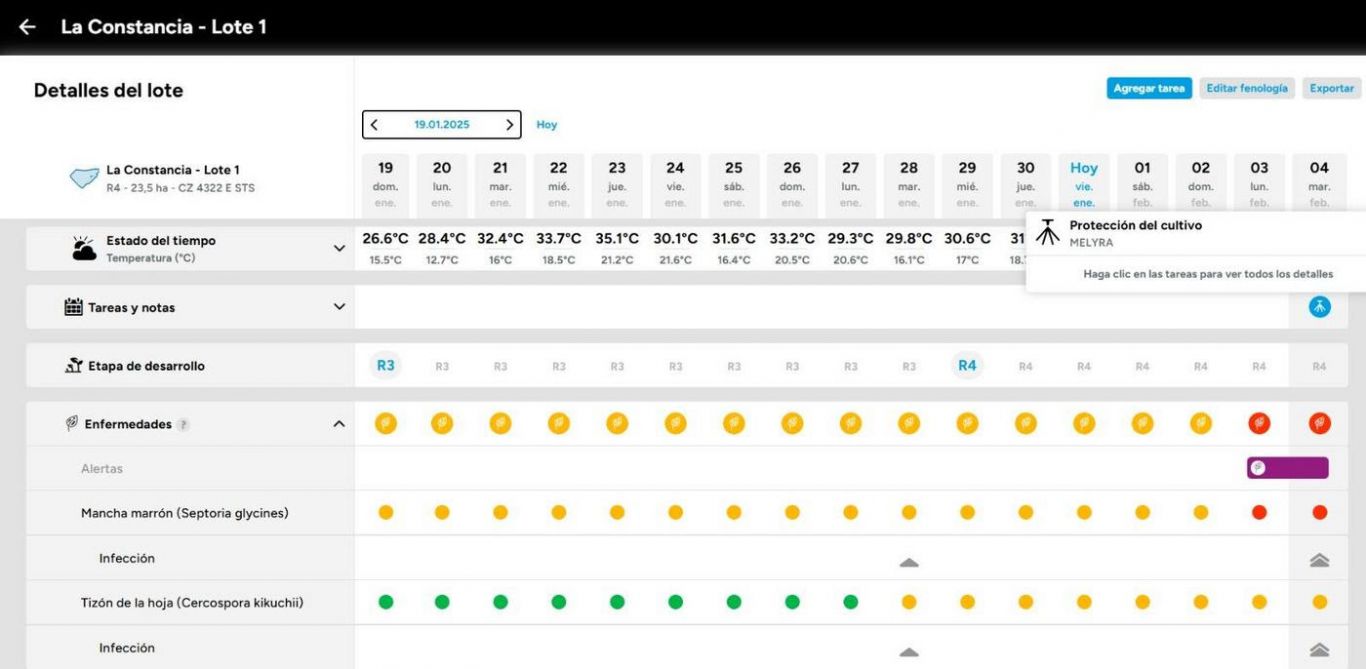1366x669 pixels.
Task: Go to previous date with left chevron
Action: 374,125
